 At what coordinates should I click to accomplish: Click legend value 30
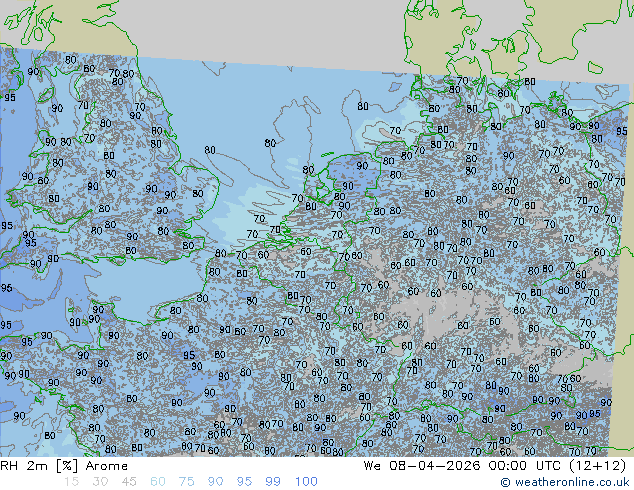[100, 482]
